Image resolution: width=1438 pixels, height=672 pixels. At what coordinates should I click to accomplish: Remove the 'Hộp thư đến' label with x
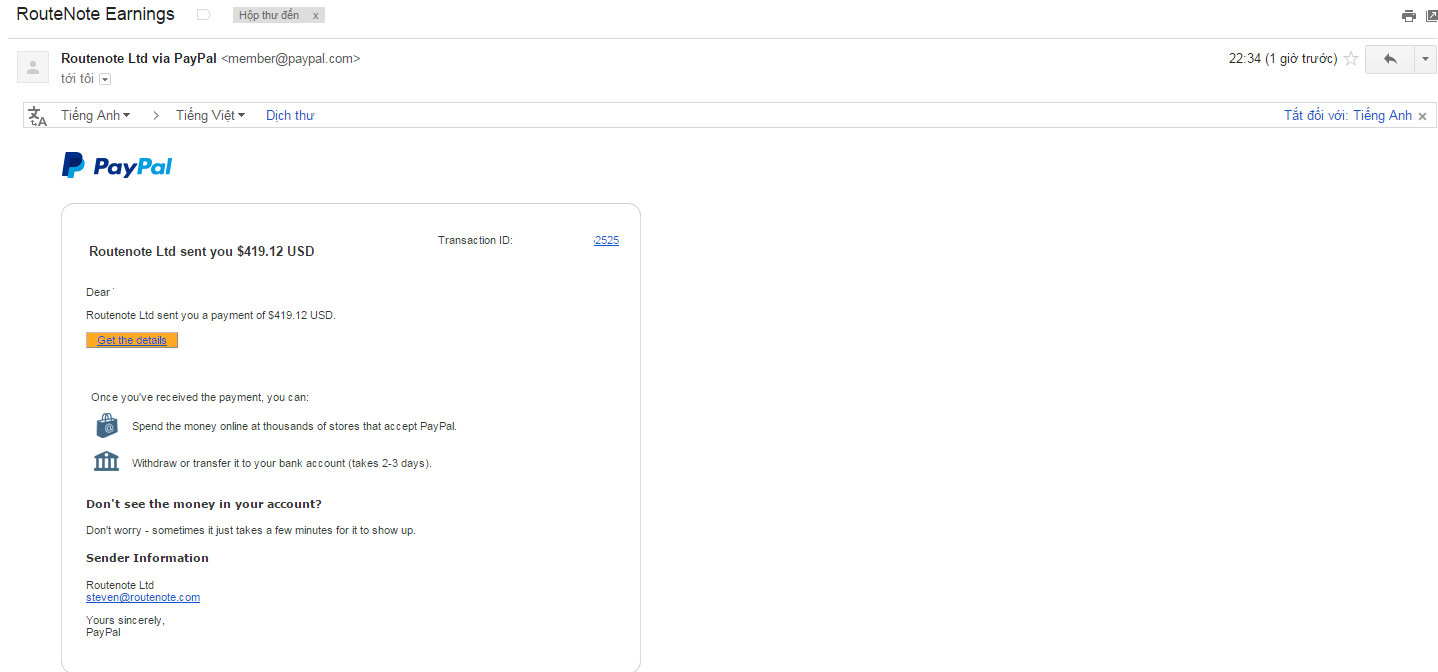(x=316, y=16)
